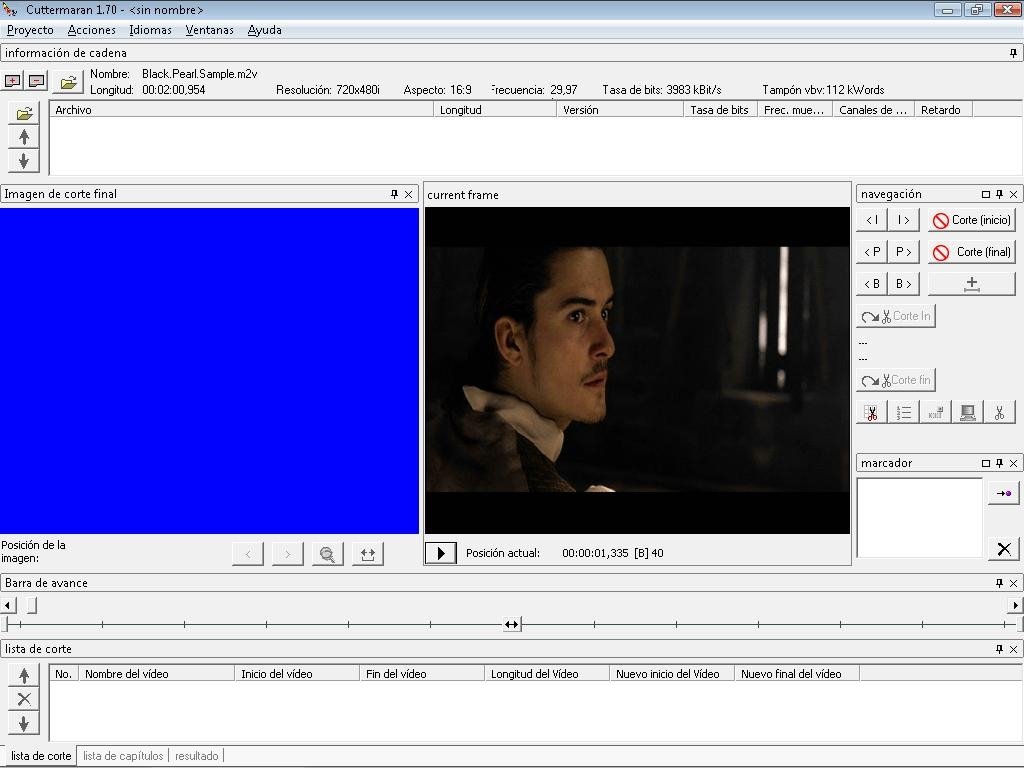This screenshot has height=768, width=1024.
Task: Maximize the navegación panel
Action: coord(986,195)
